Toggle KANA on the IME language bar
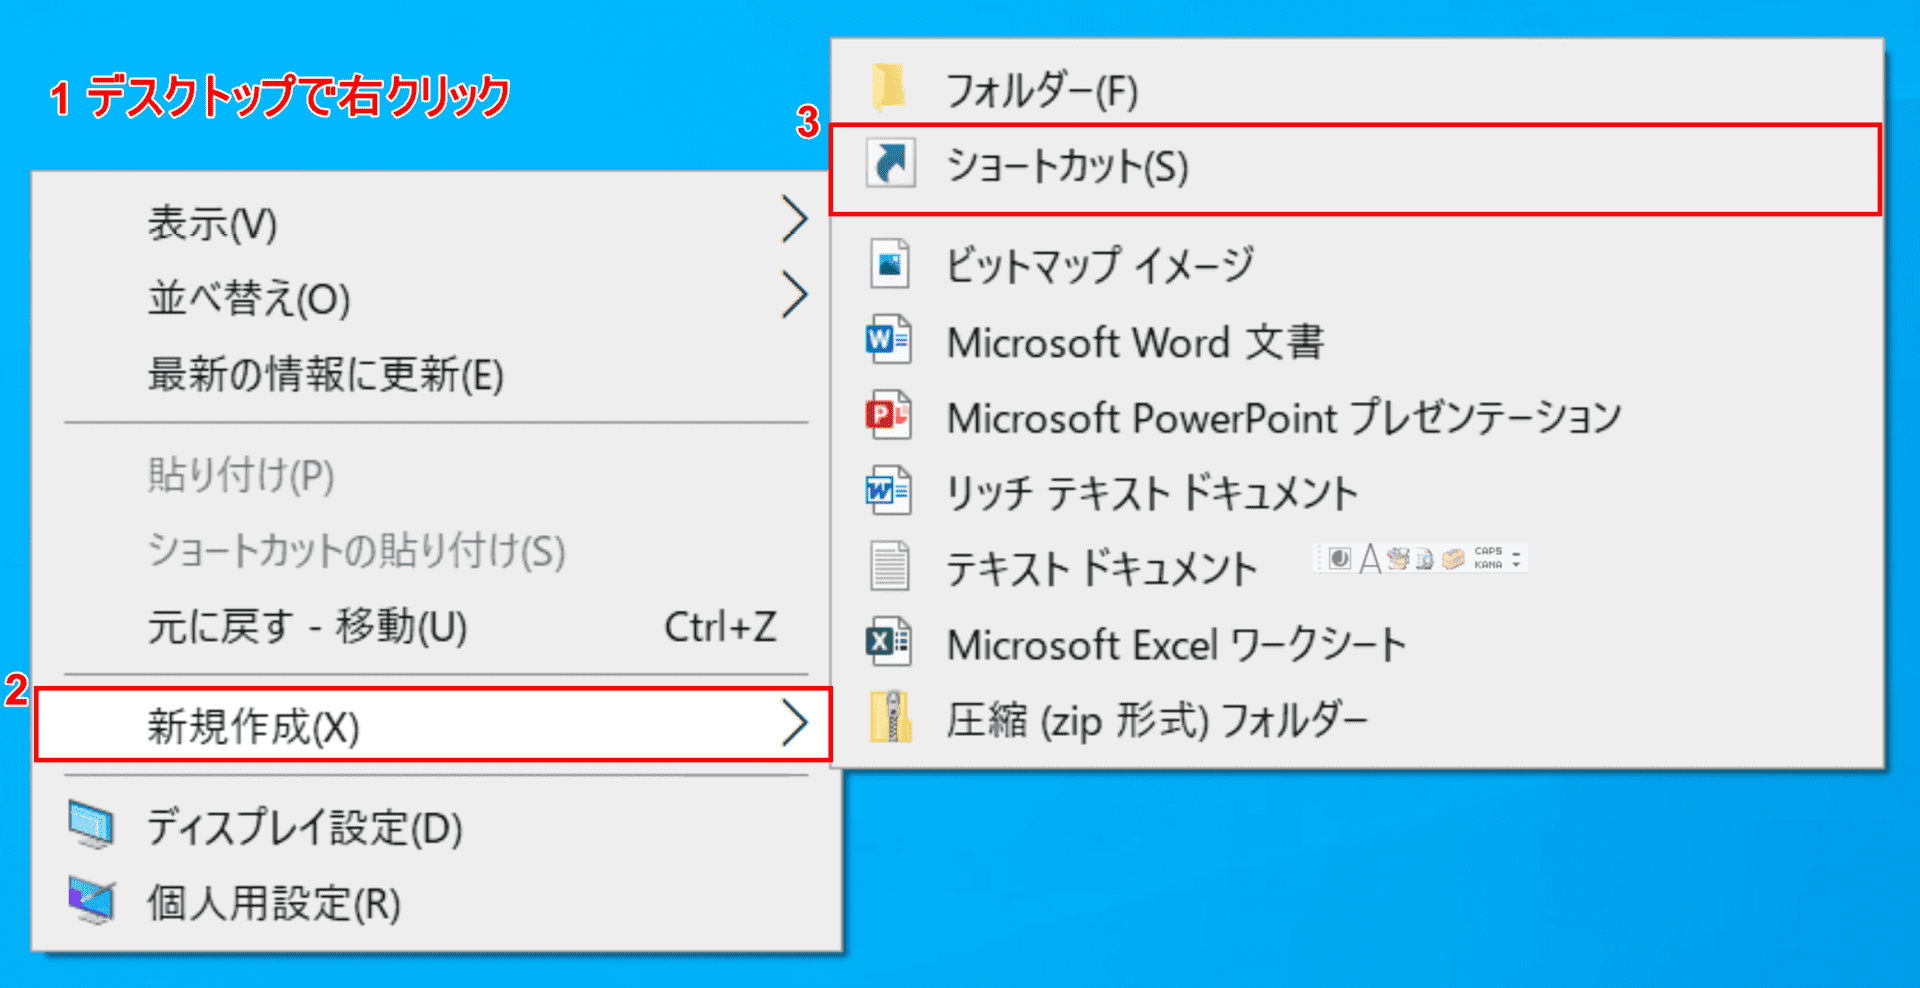 [1488, 565]
